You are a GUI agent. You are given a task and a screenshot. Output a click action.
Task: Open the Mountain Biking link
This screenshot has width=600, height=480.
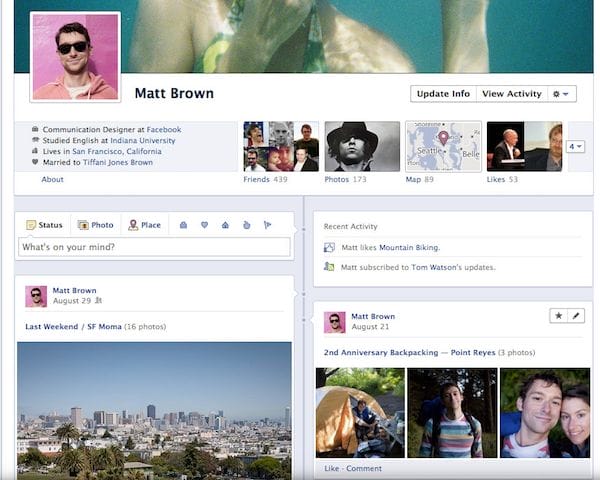(x=409, y=247)
